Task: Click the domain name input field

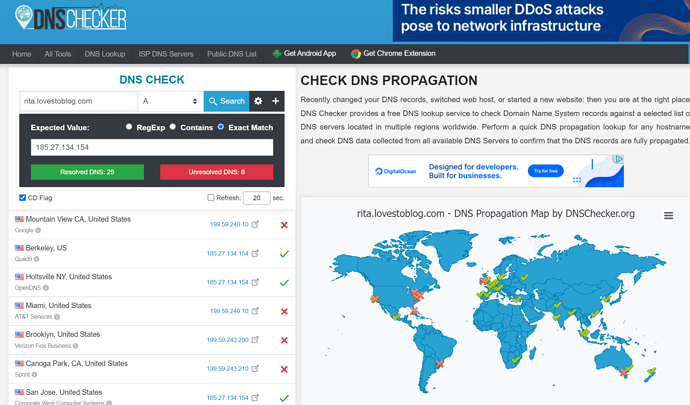Action: (x=79, y=101)
